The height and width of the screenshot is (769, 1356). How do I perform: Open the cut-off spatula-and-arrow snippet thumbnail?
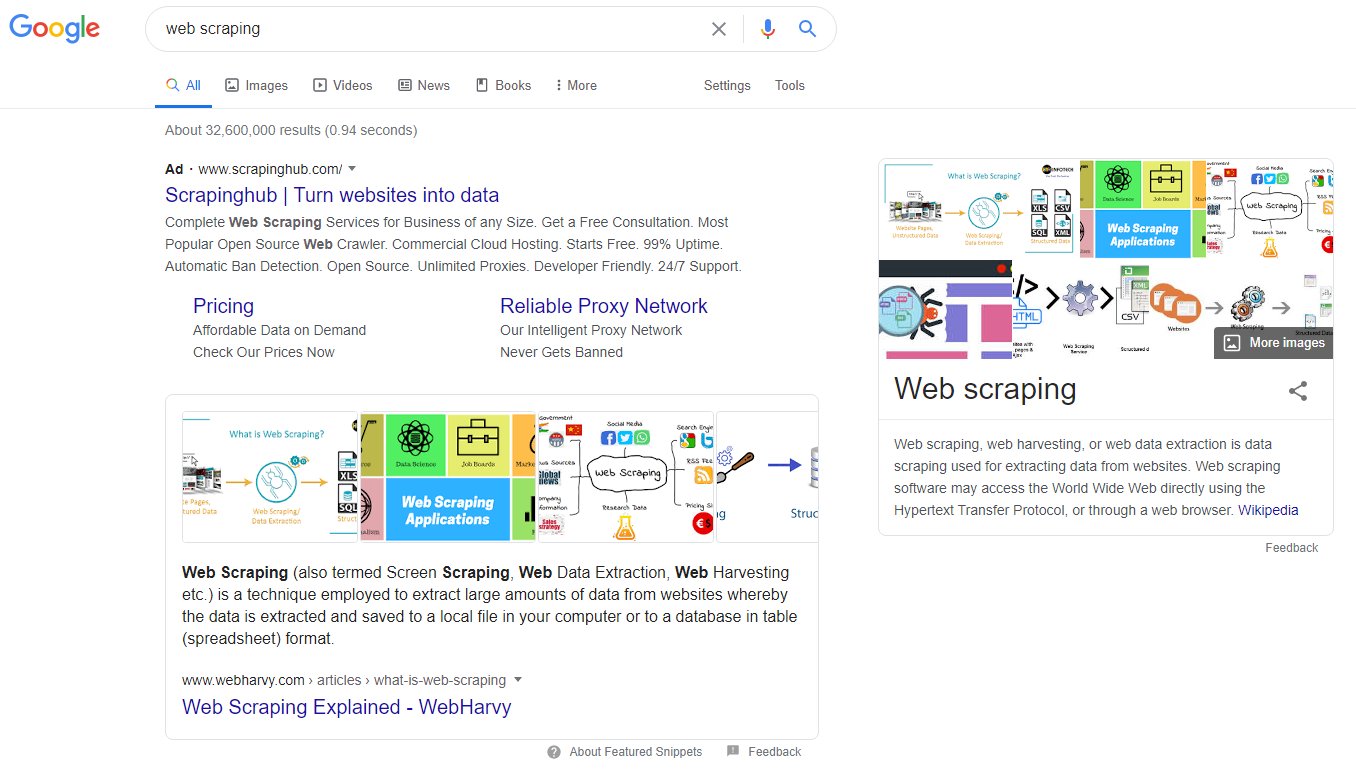(767, 477)
